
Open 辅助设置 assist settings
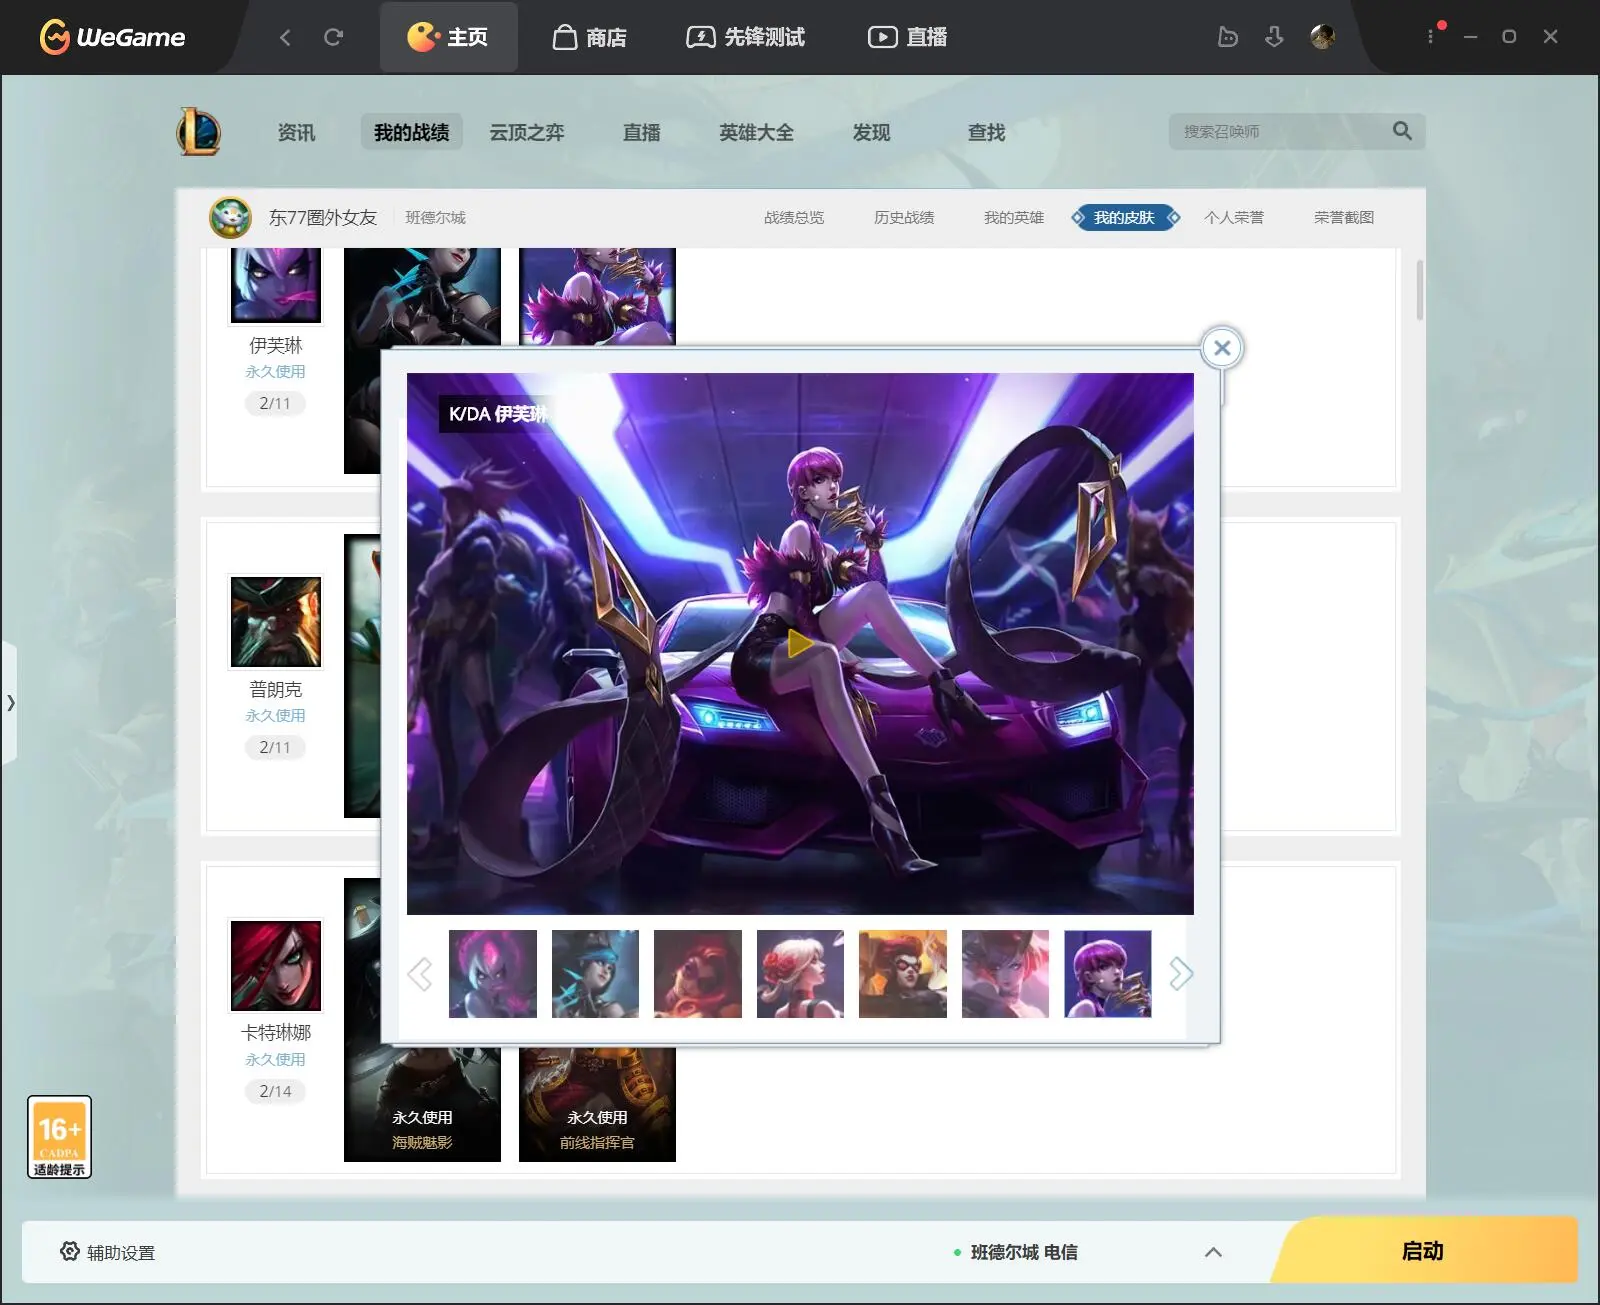[108, 1252]
